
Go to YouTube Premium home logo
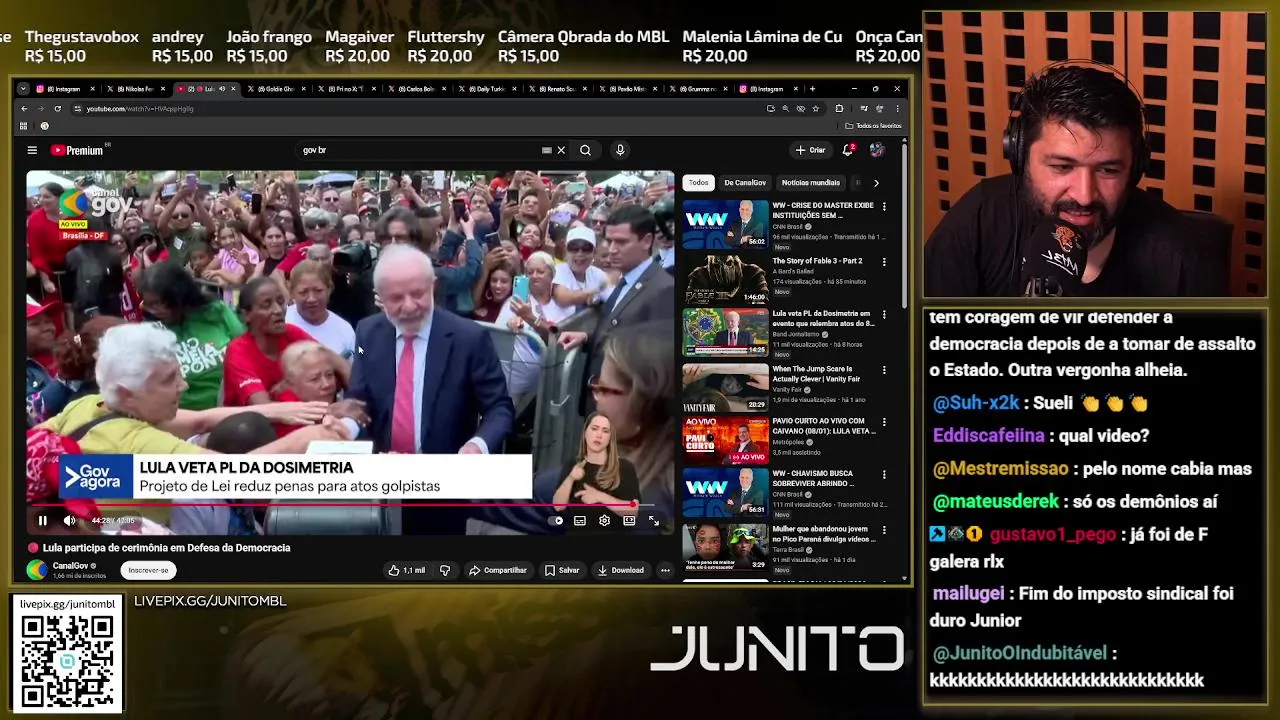78,150
